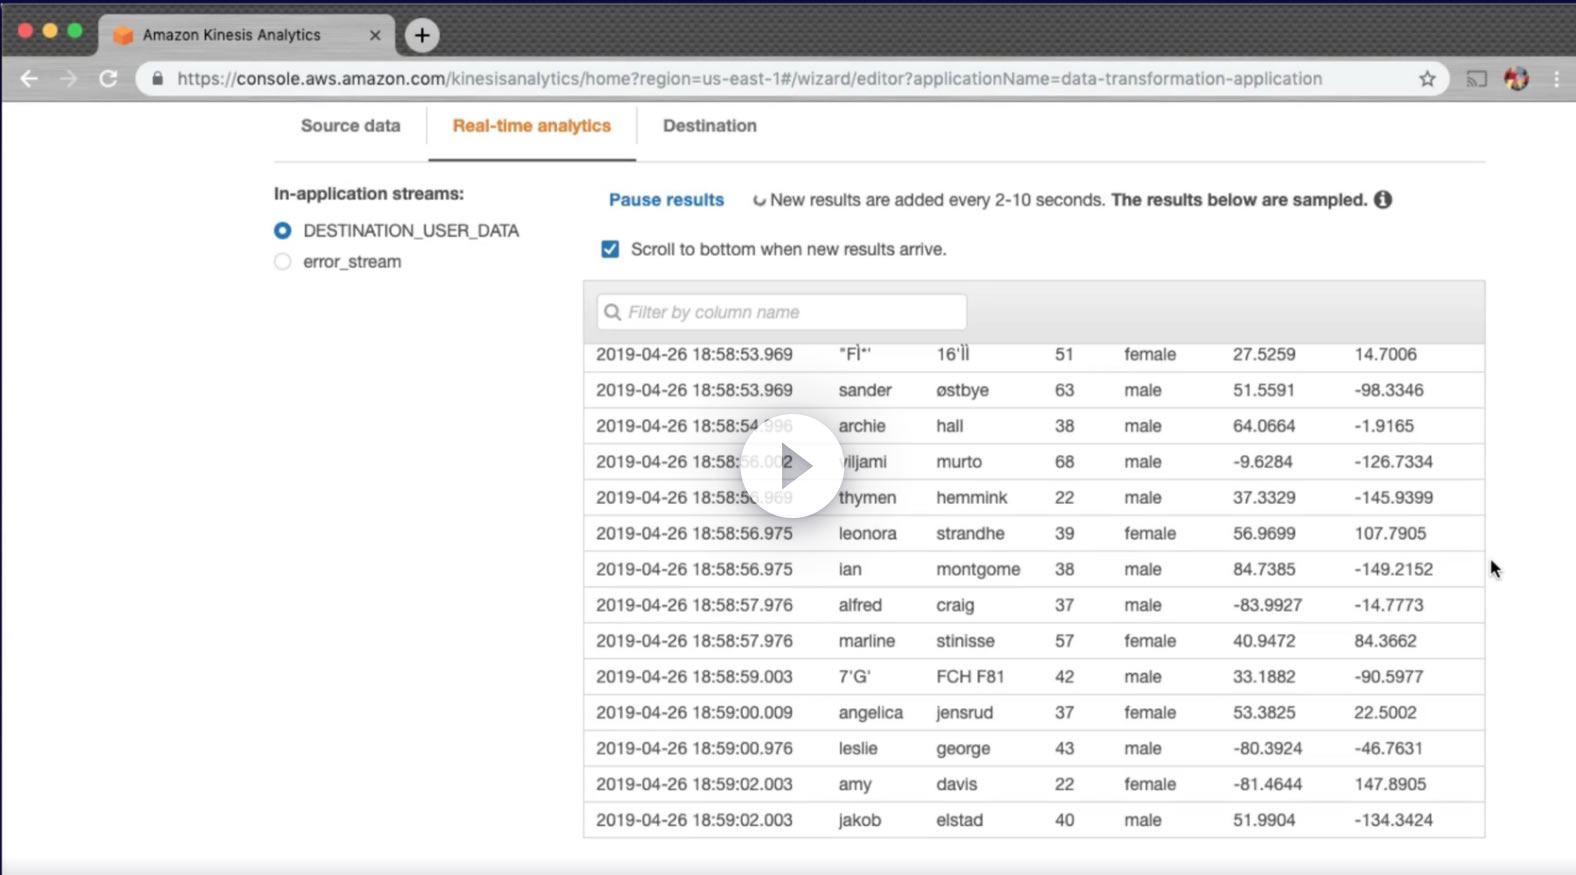Select the error_stream radio button
The height and width of the screenshot is (875, 1576).
click(283, 262)
